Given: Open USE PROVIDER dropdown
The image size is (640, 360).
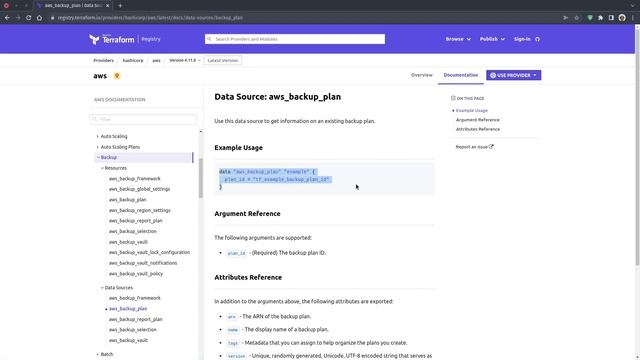Looking at the screenshot, I should (513, 75).
